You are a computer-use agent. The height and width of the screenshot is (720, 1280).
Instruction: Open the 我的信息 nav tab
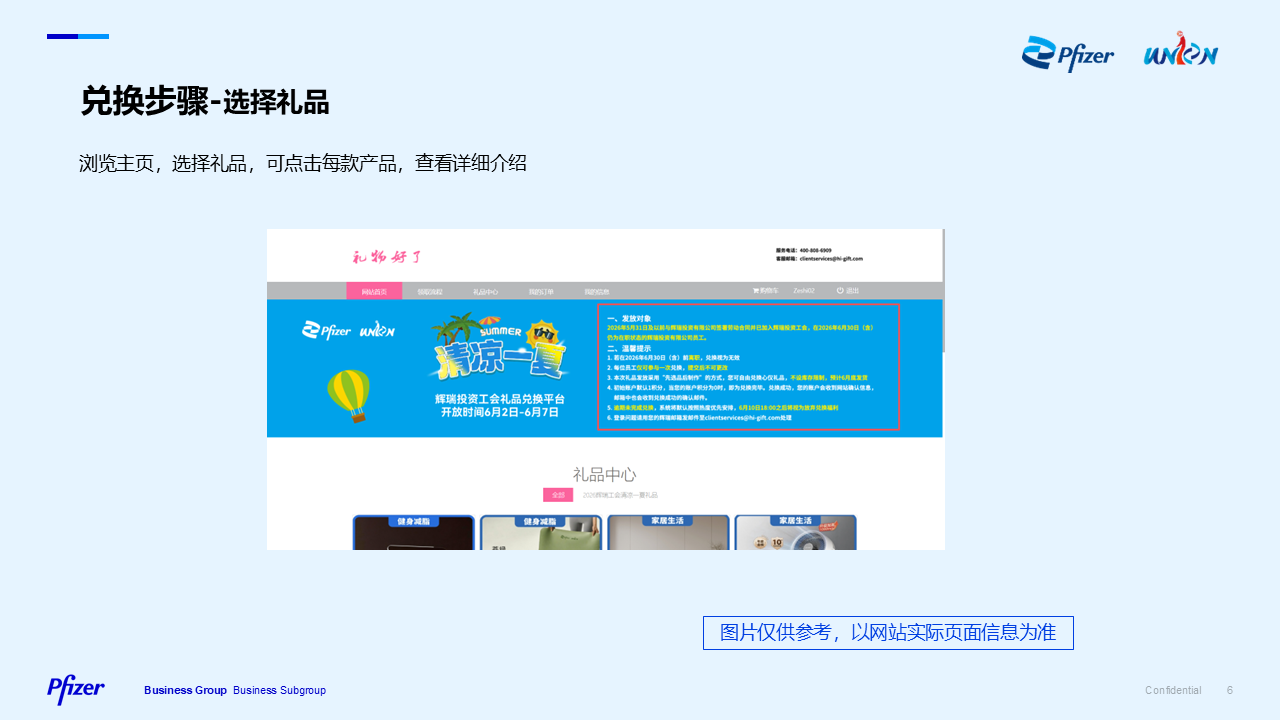tap(597, 291)
